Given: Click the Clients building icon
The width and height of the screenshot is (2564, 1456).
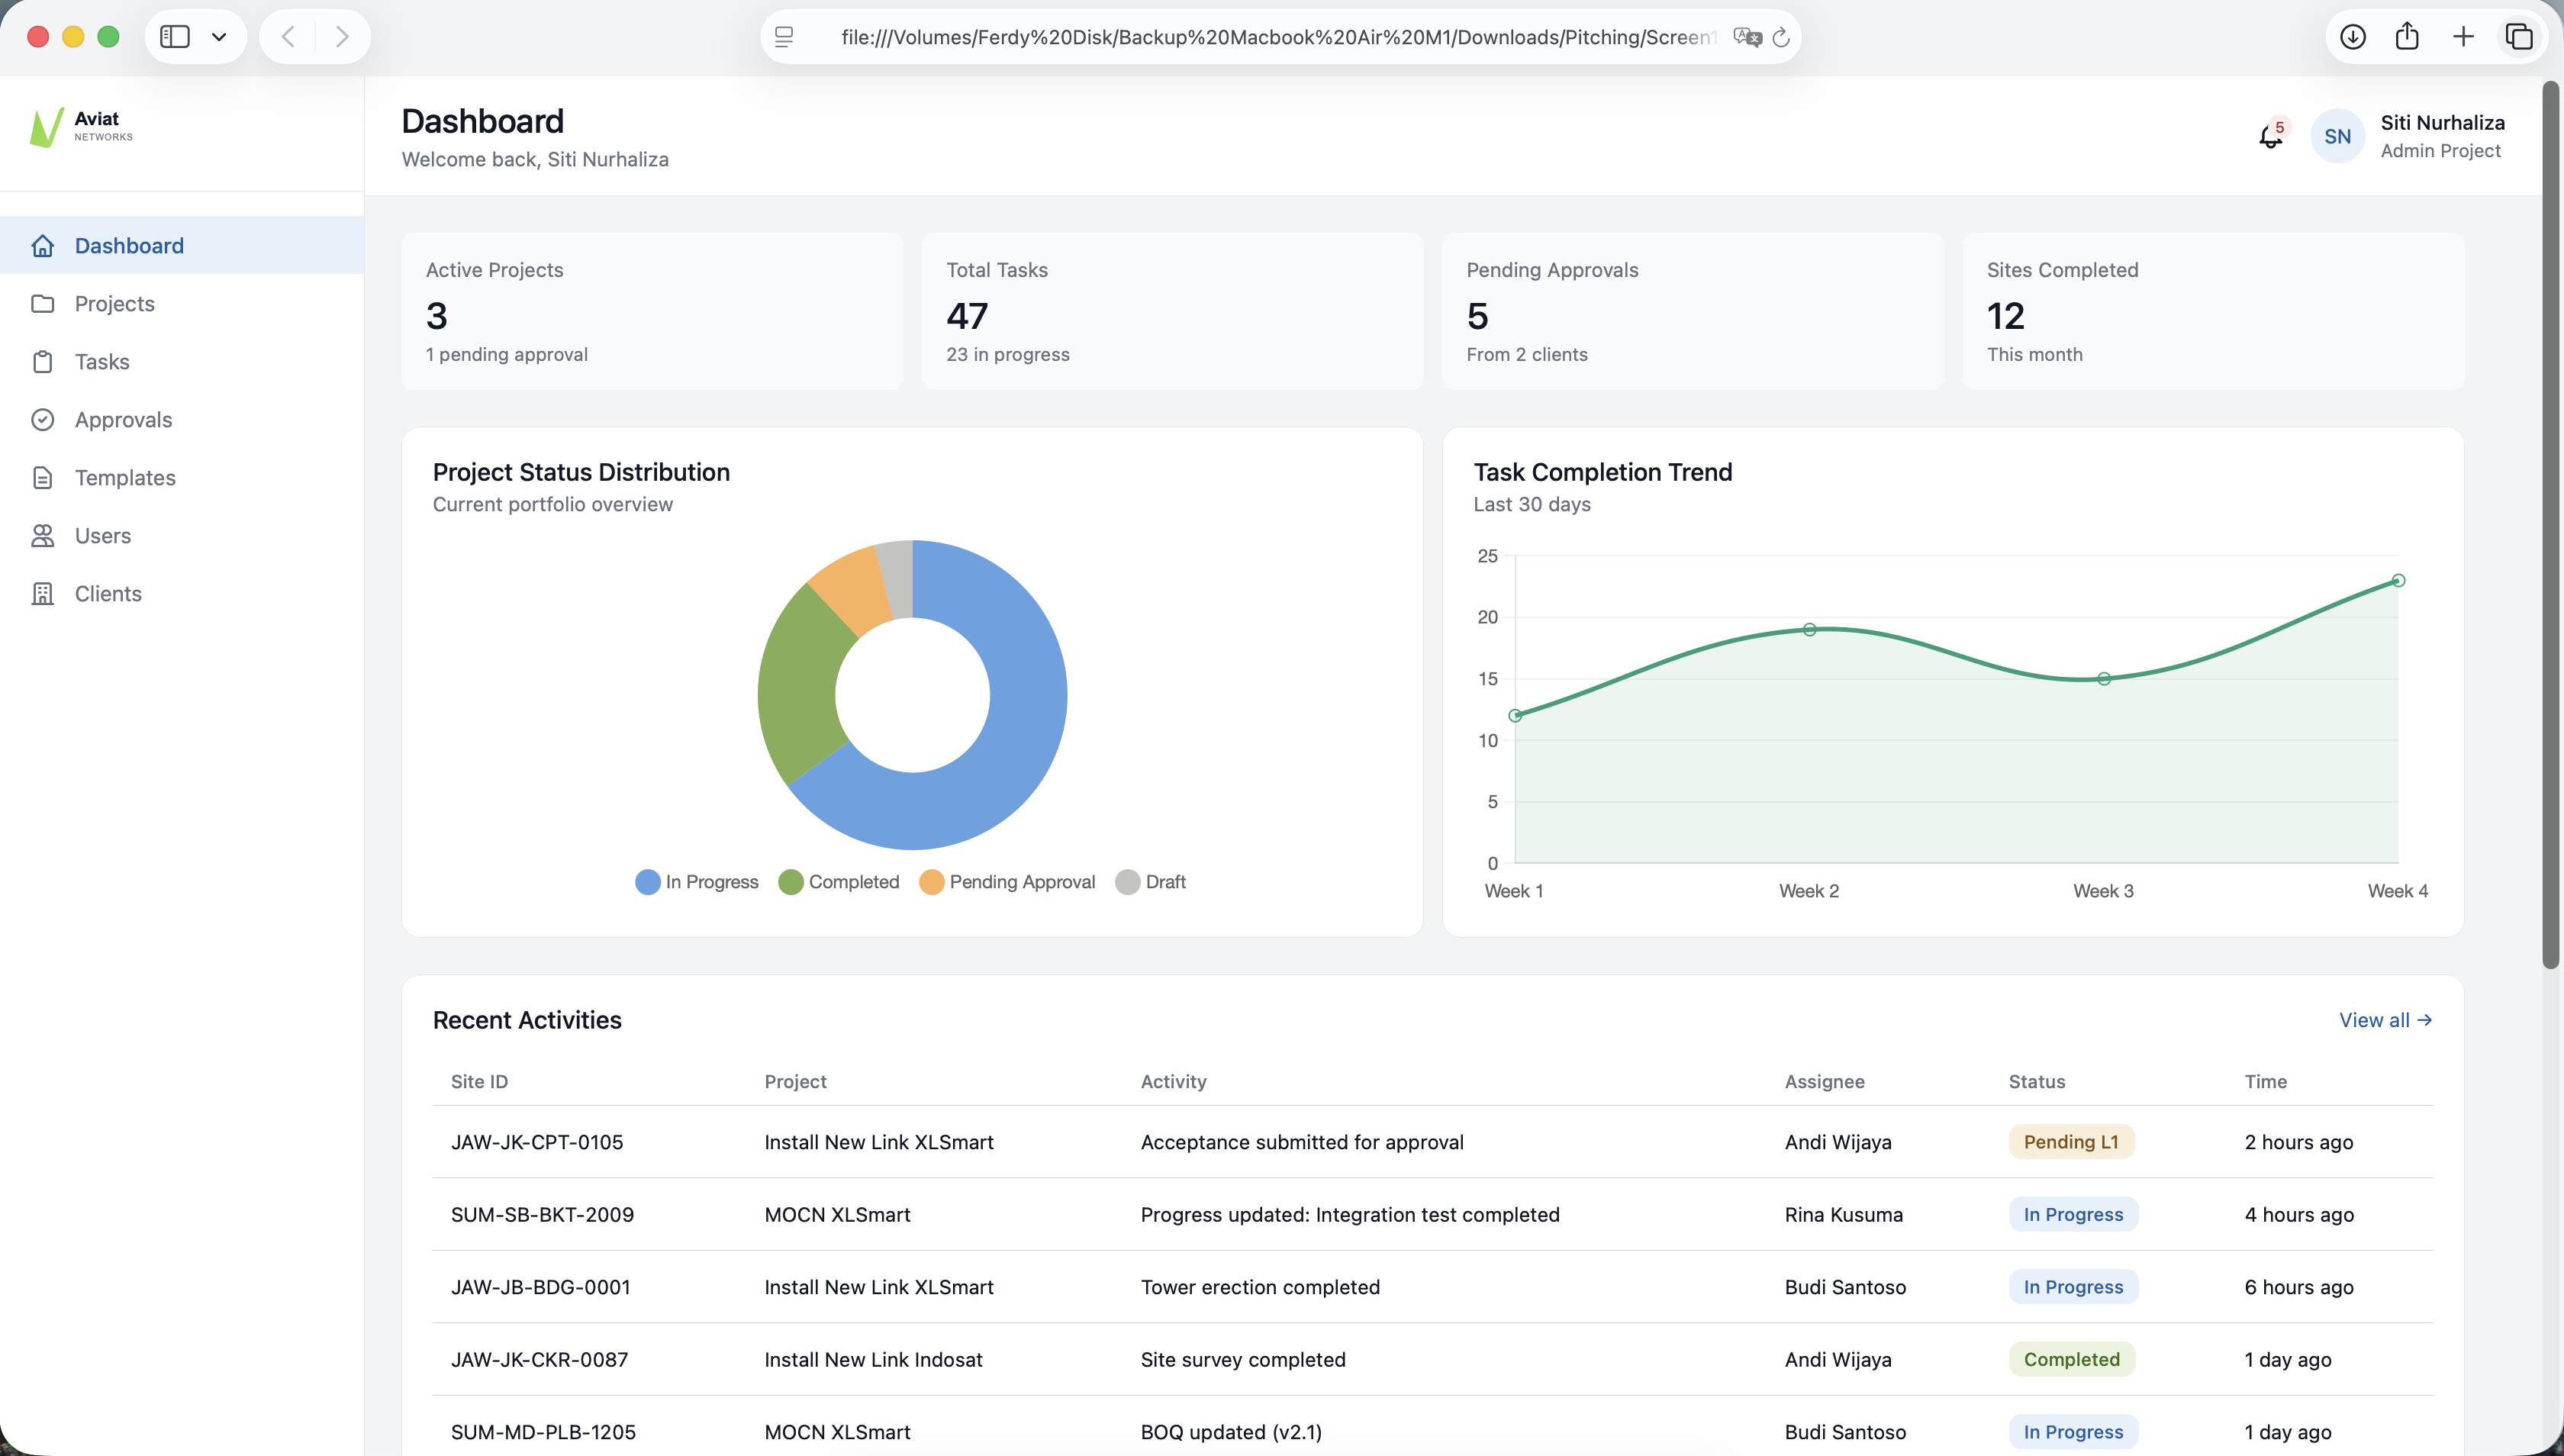Looking at the screenshot, I should click(42, 594).
